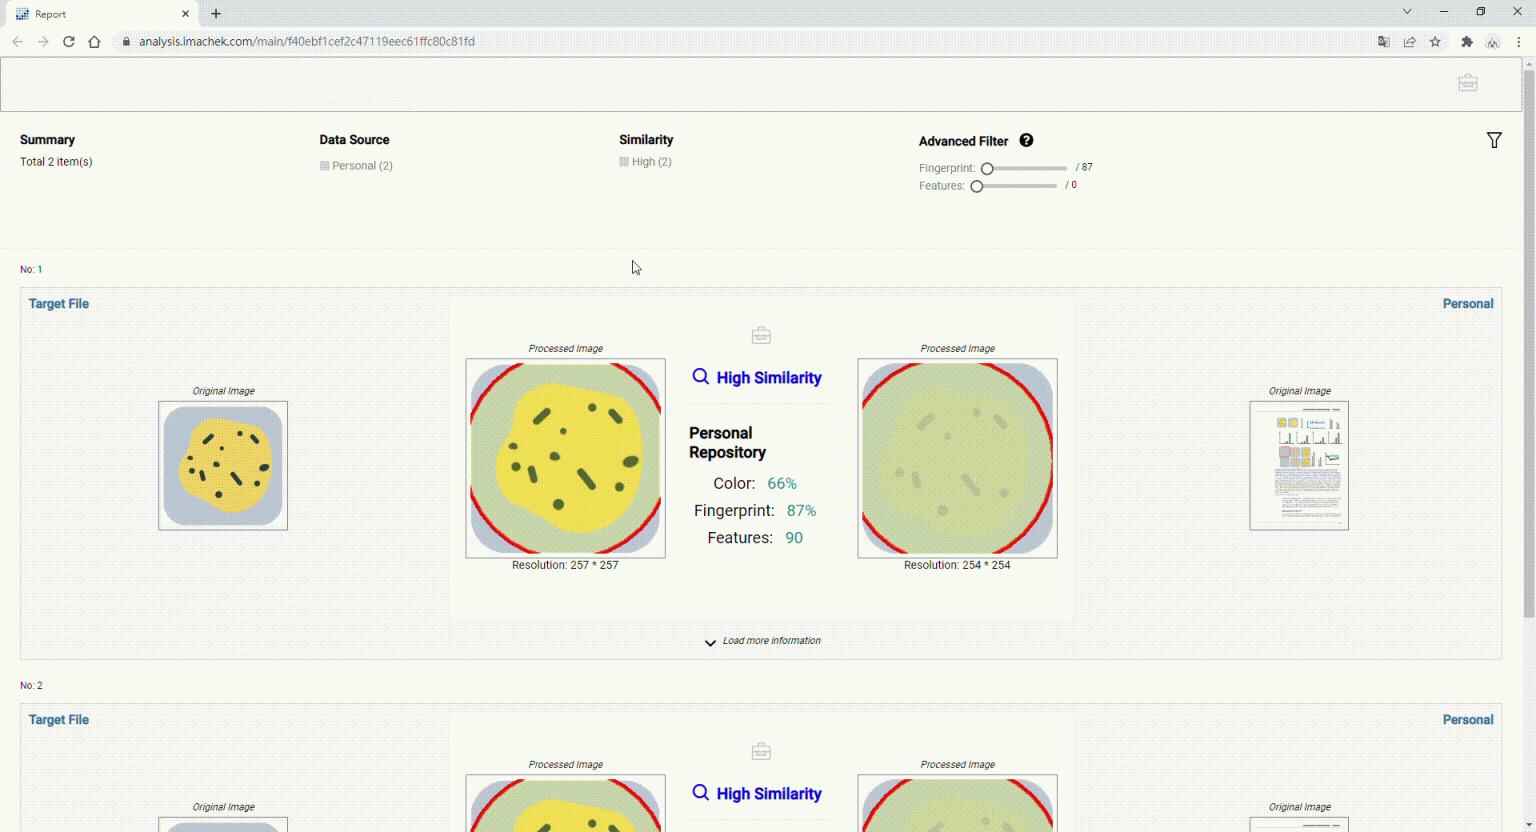Go to browser home icon
Viewport: 1536px width, 832px height.
coord(94,42)
